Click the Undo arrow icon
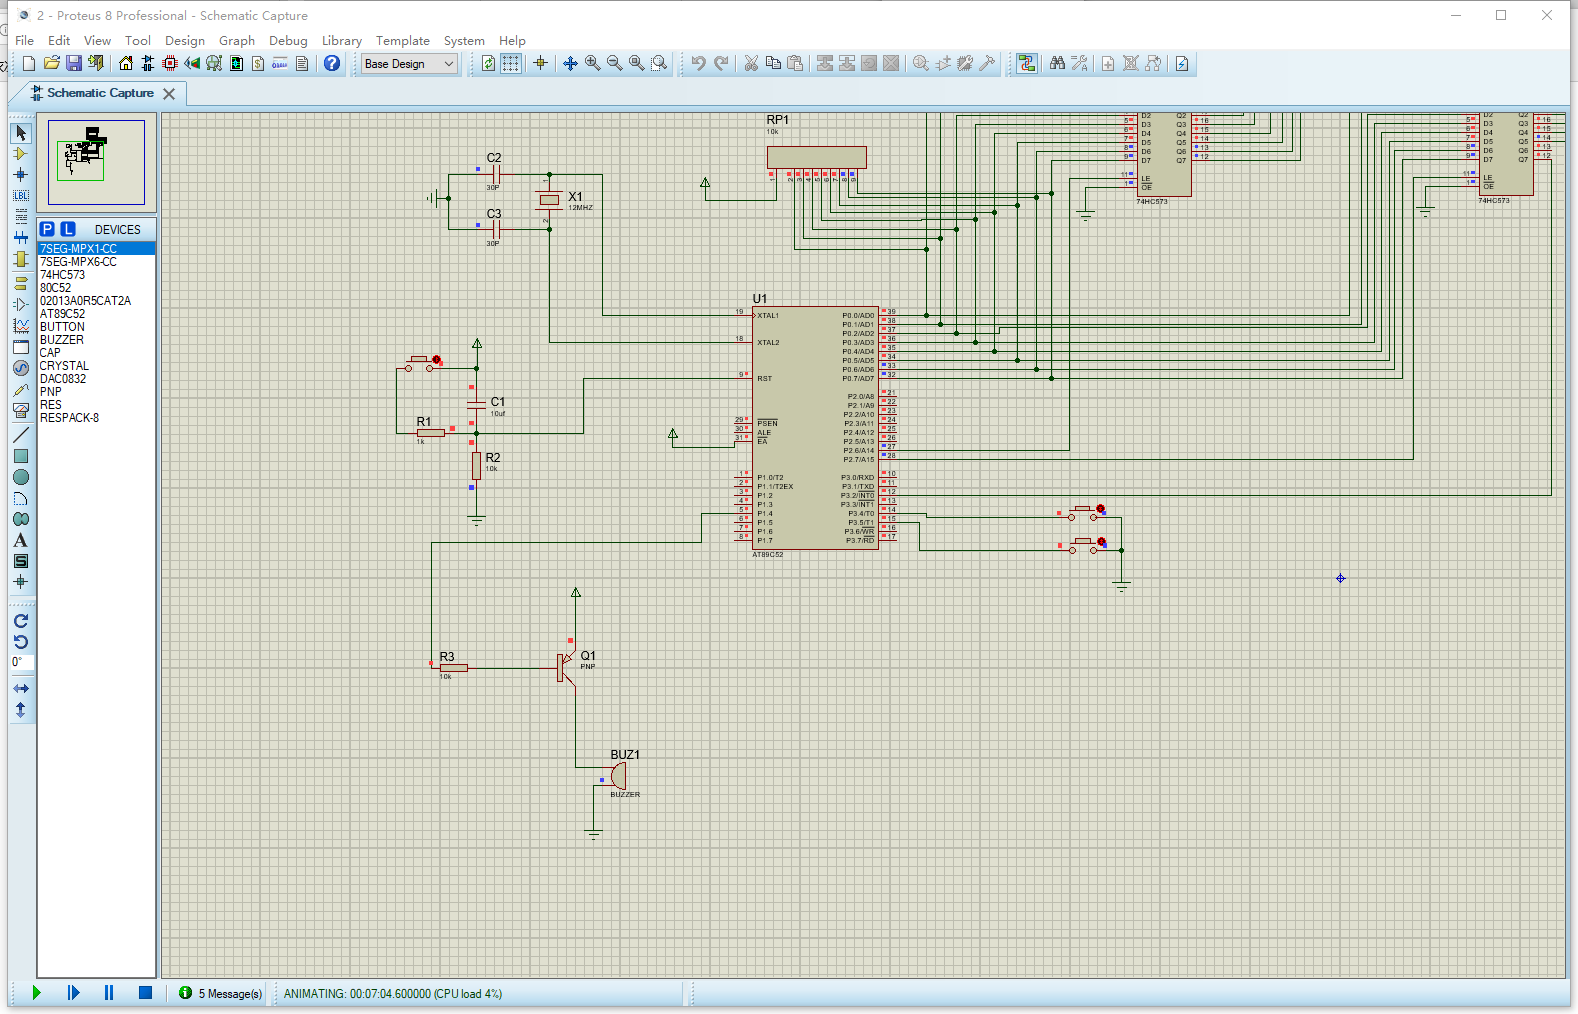Screen dimensions: 1578x1014 click(x=699, y=63)
